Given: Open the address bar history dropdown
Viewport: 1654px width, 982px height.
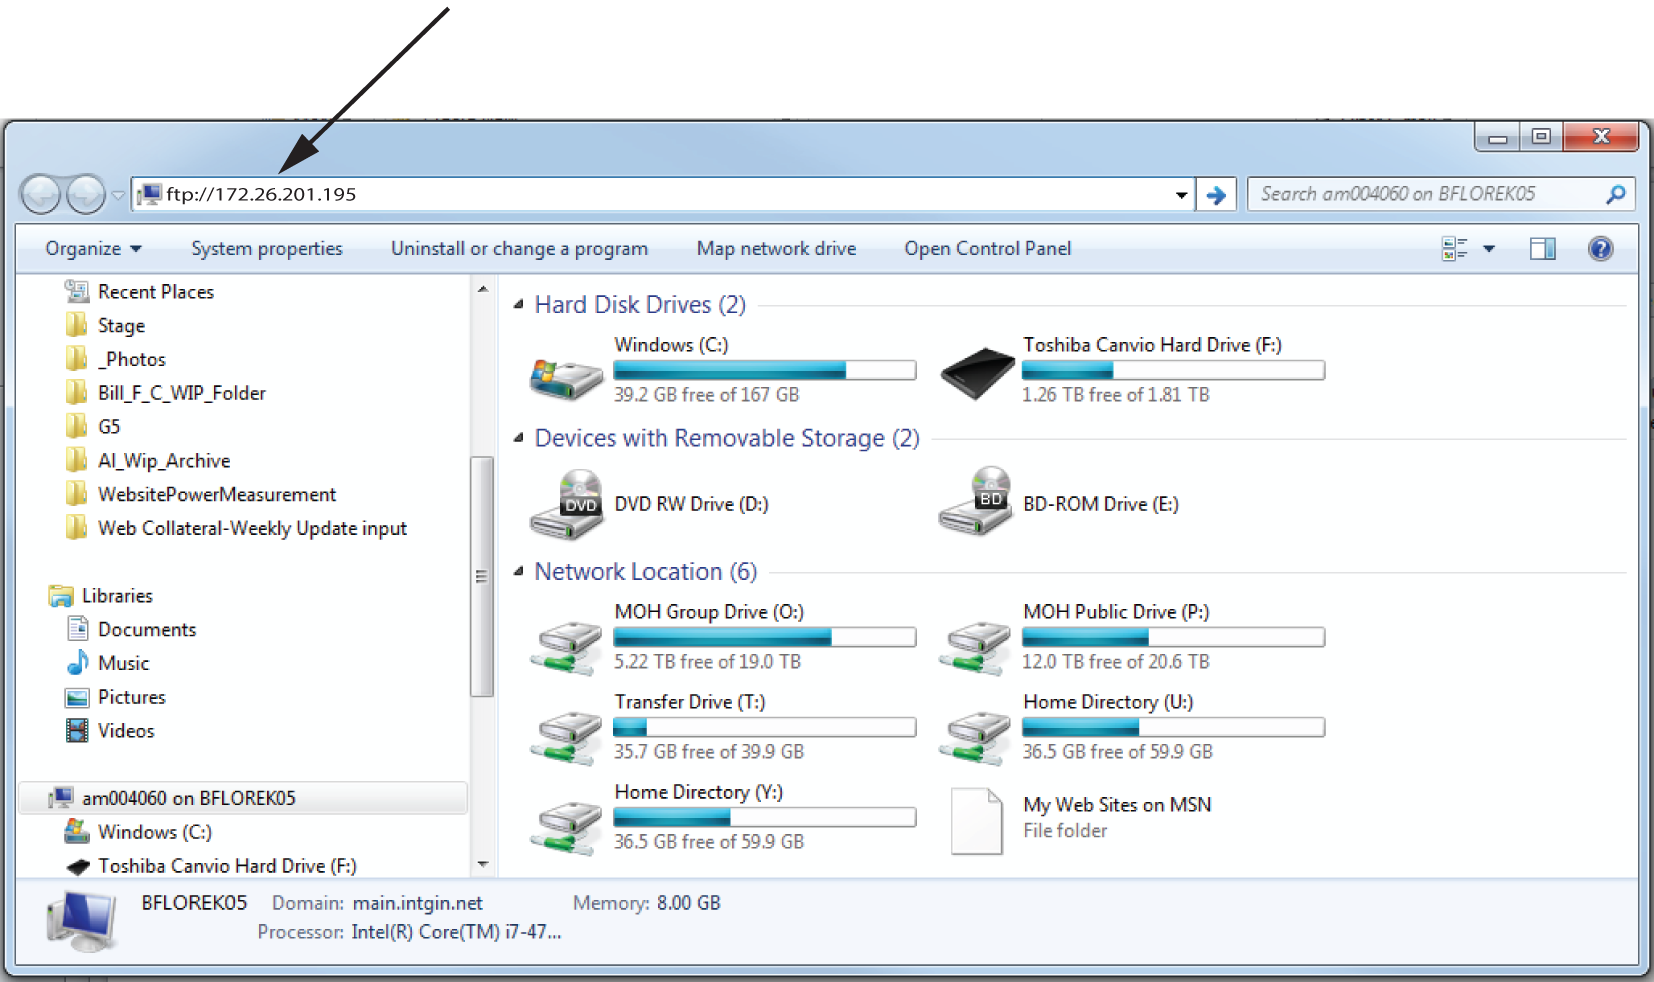Looking at the screenshot, I should (1181, 195).
